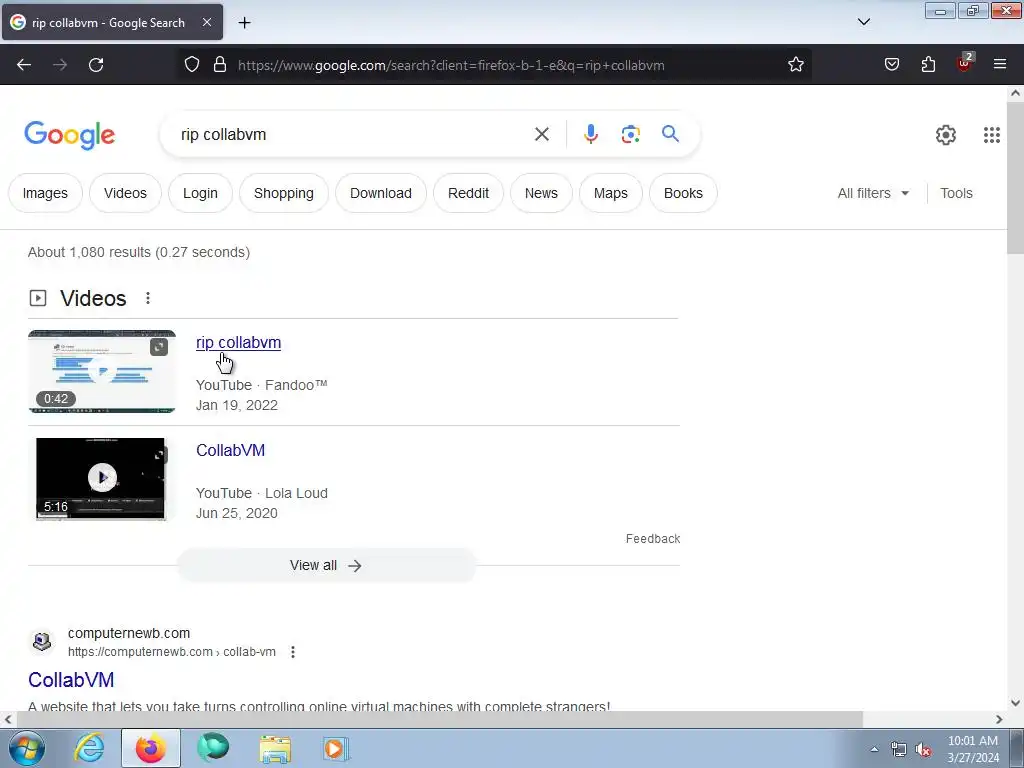Launch Windows Media Player from taskbar
The image size is (1024, 768).
(x=336, y=749)
